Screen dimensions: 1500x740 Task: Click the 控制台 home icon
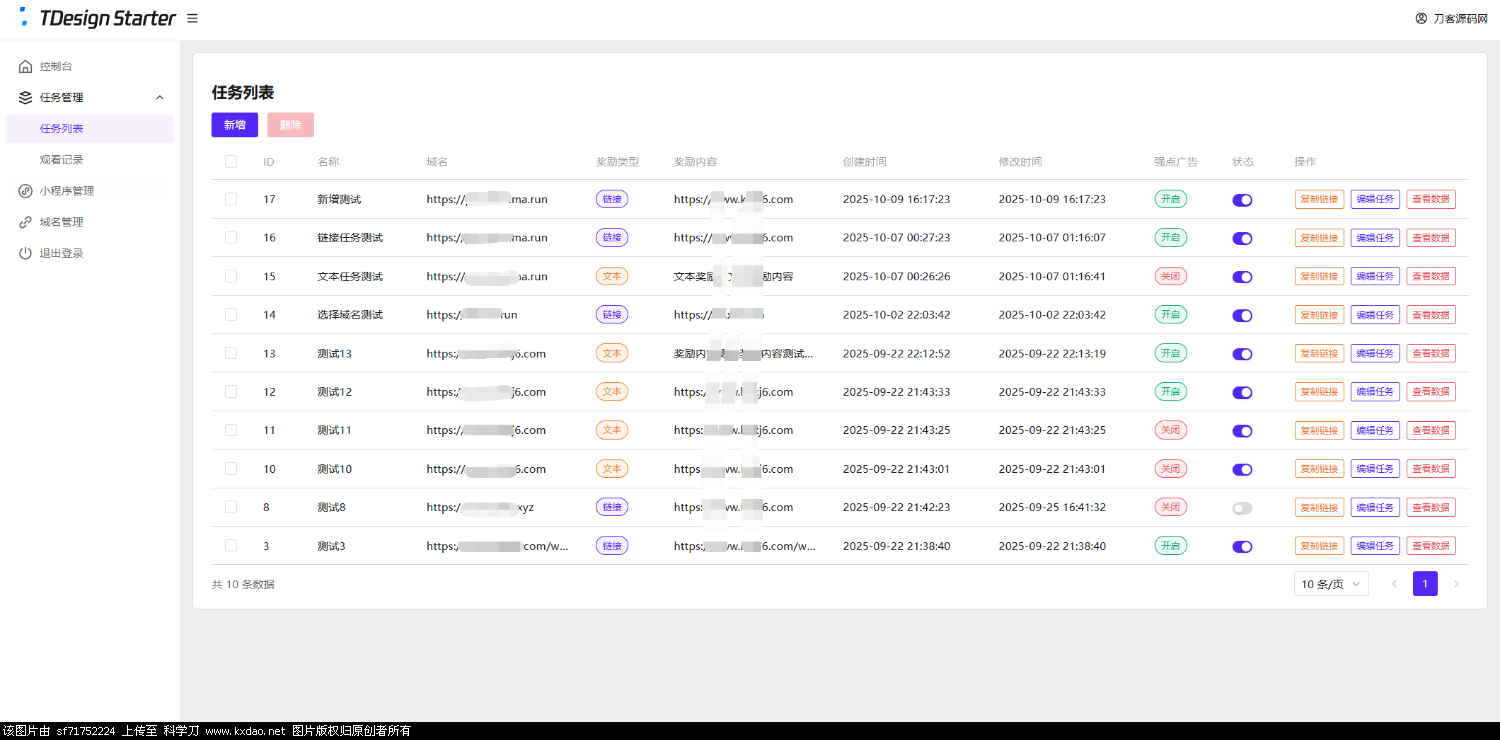click(x=26, y=66)
